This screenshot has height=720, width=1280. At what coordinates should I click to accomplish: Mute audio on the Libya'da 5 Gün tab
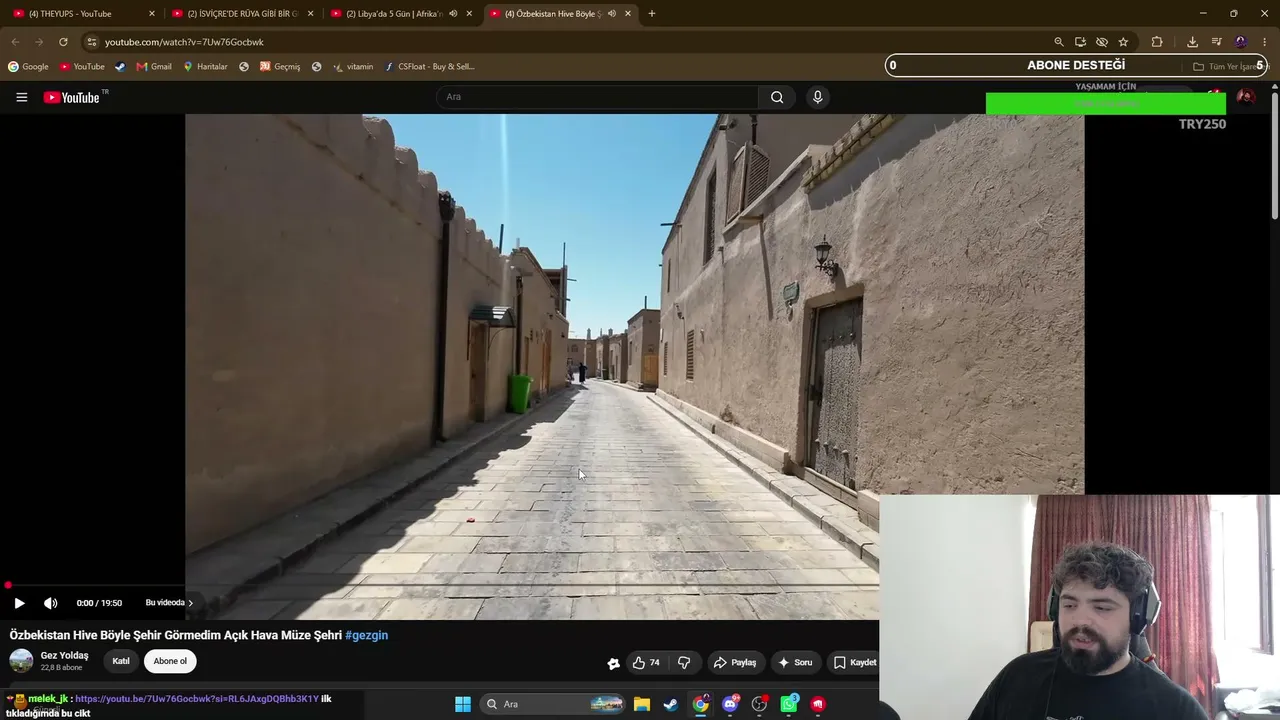[x=453, y=14]
